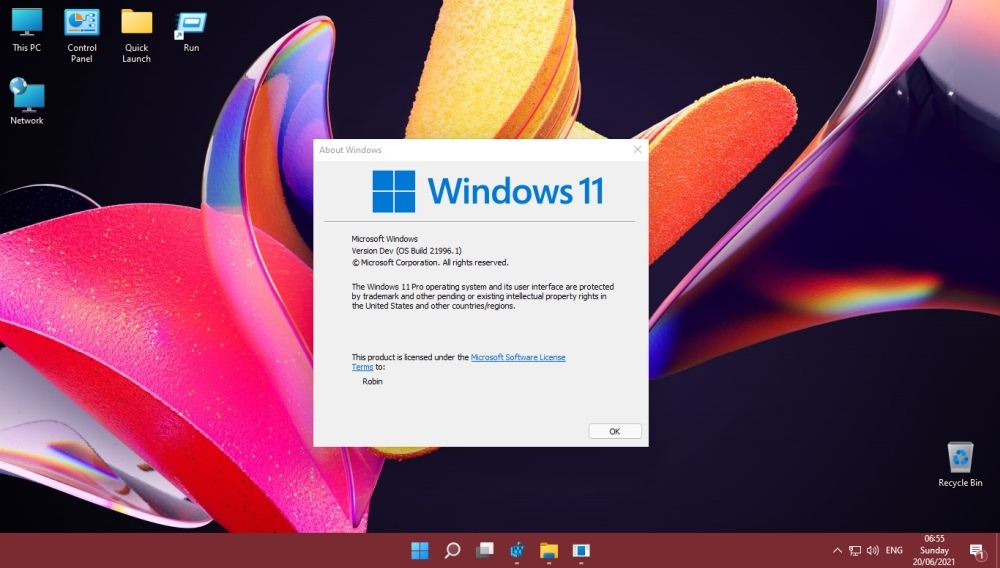Click the blue app icon next to Task View

point(517,550)
